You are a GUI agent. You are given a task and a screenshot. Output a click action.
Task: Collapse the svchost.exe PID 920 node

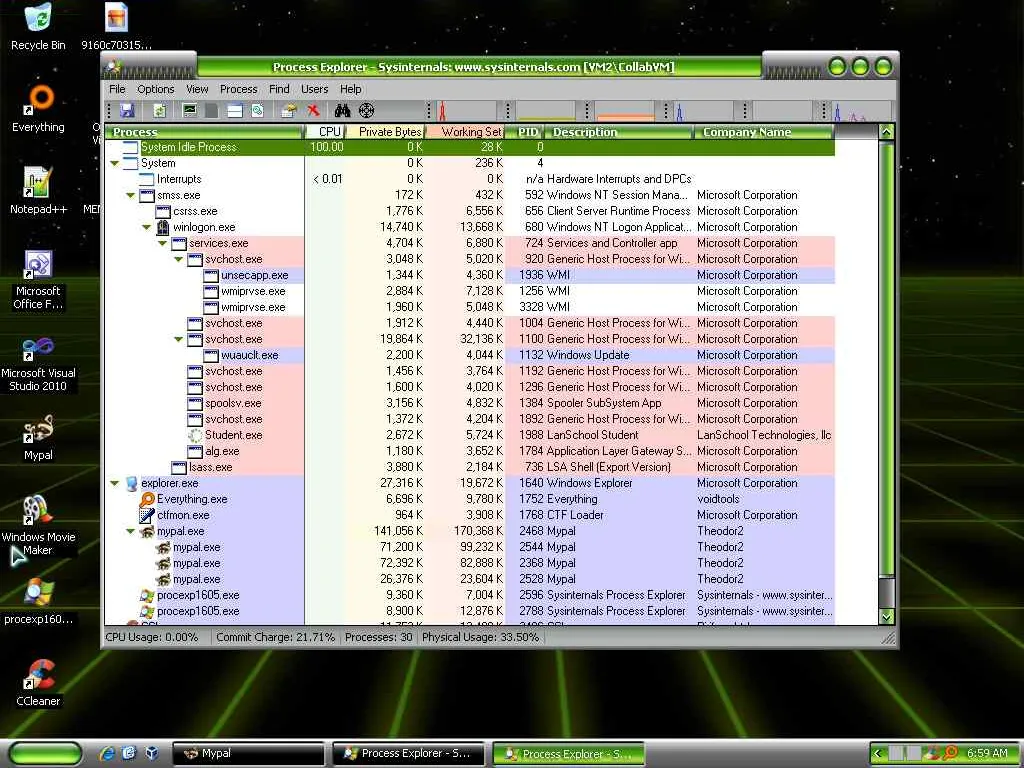coord(178,259)
